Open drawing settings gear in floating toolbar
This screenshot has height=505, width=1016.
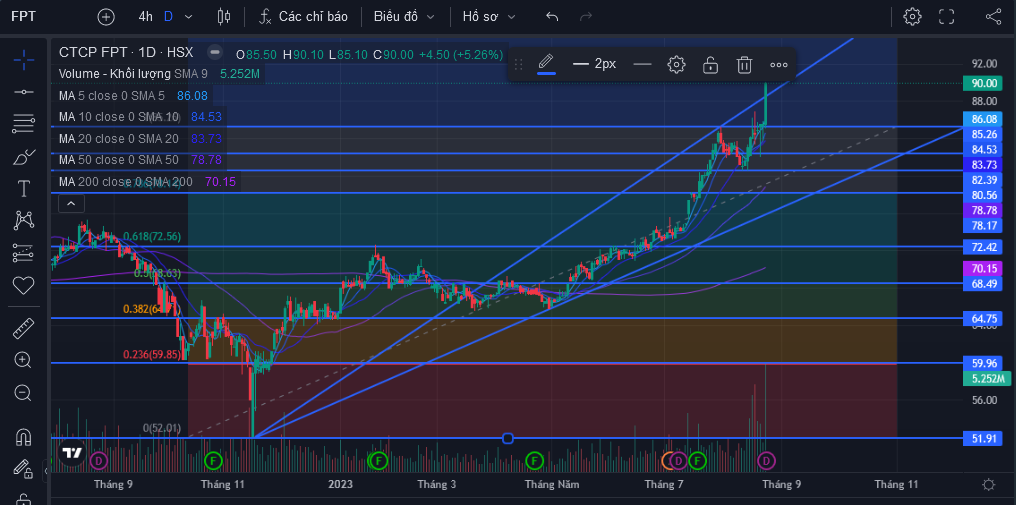[676, 64]
